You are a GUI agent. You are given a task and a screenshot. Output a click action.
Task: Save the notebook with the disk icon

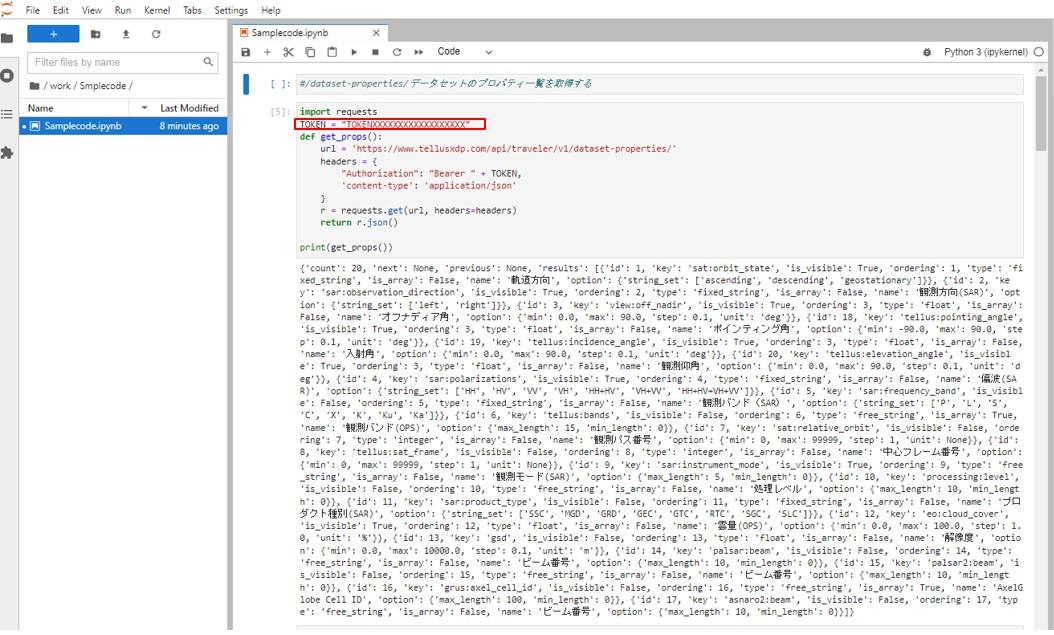tap(246, 52)
